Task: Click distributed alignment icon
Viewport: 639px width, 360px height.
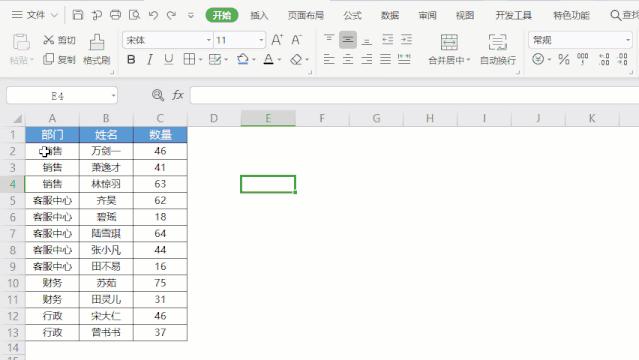Action: coord(404,60)
